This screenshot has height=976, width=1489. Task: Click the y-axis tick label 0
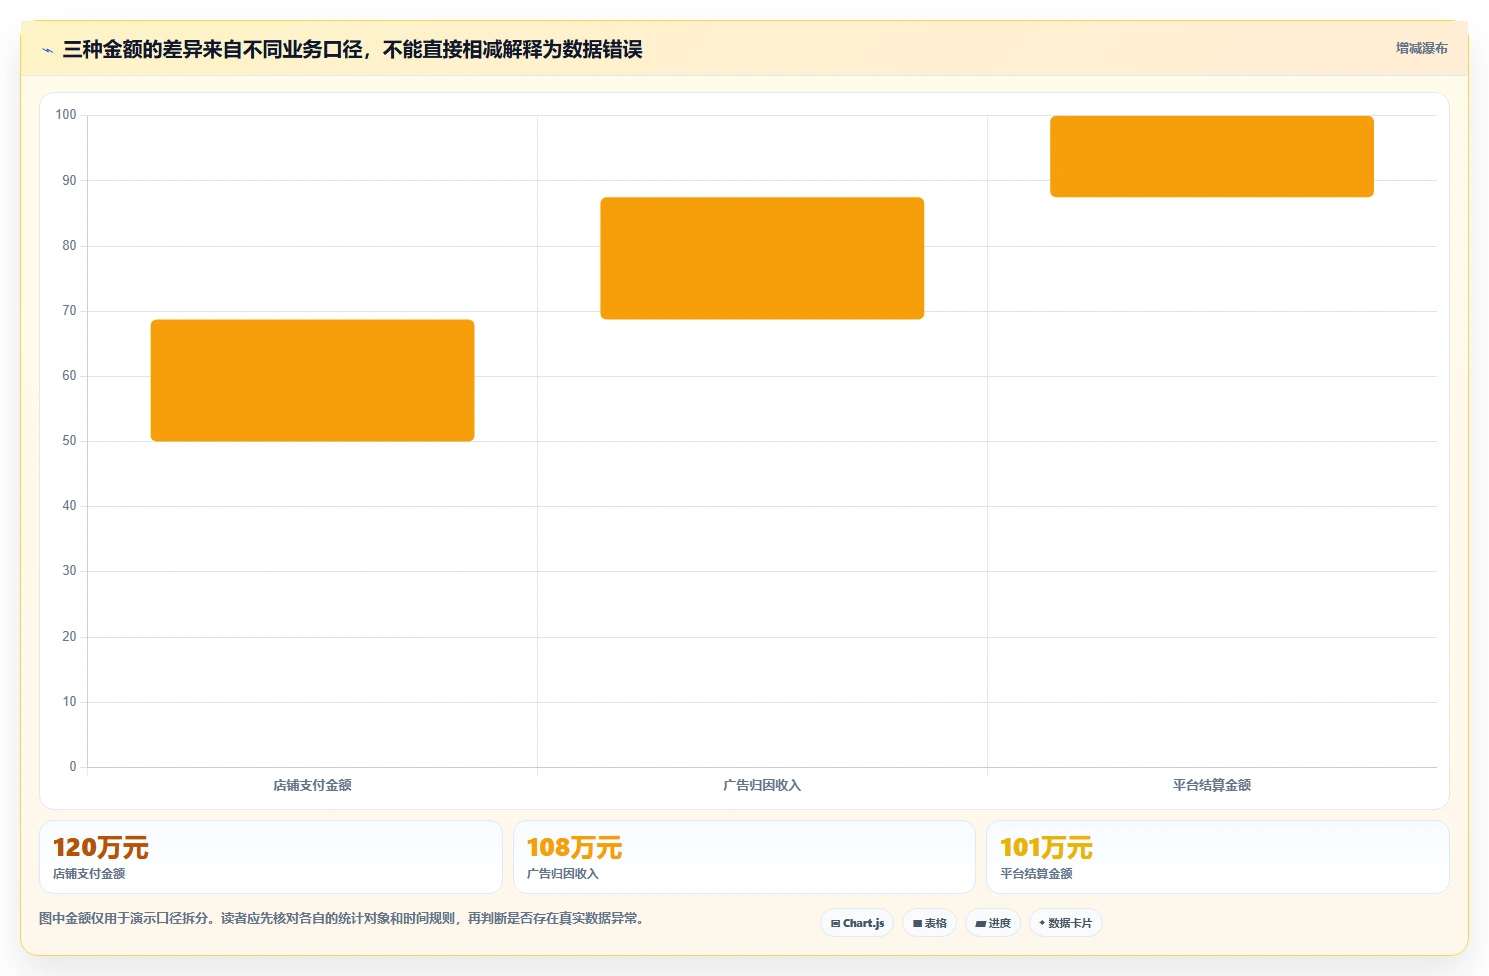point(72,767)
